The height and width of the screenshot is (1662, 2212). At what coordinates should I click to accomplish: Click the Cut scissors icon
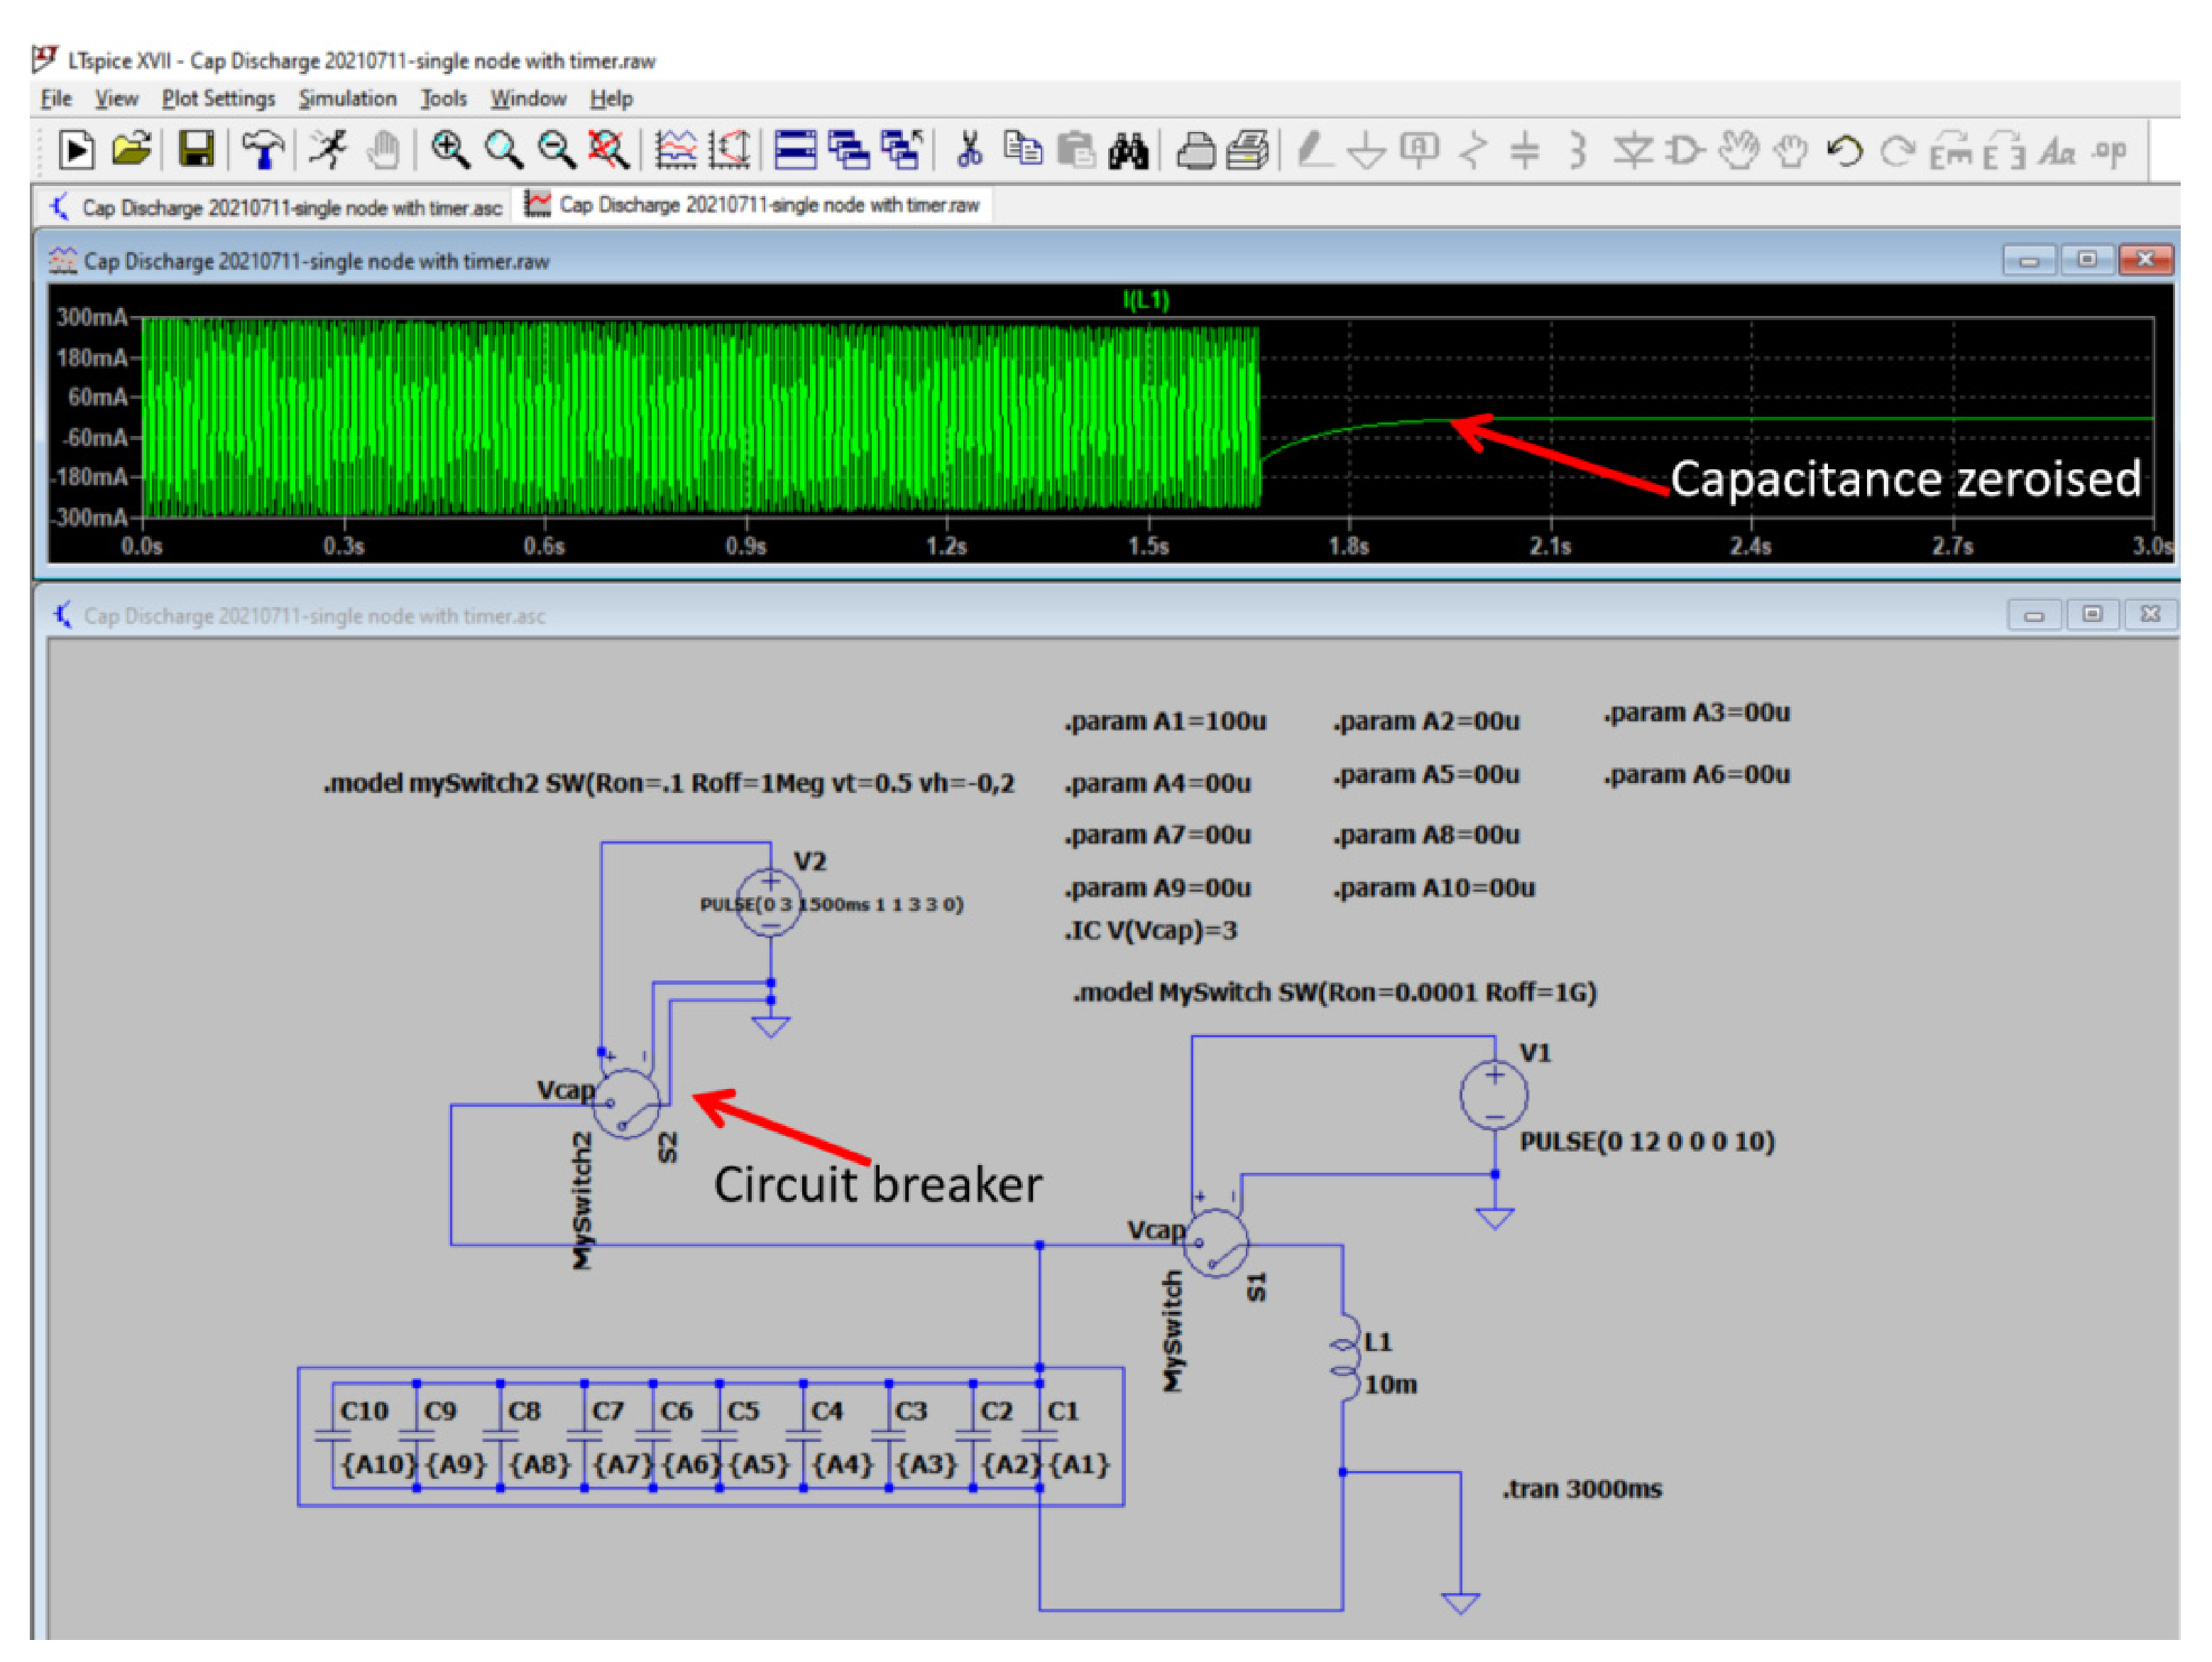tap(968, 150)
